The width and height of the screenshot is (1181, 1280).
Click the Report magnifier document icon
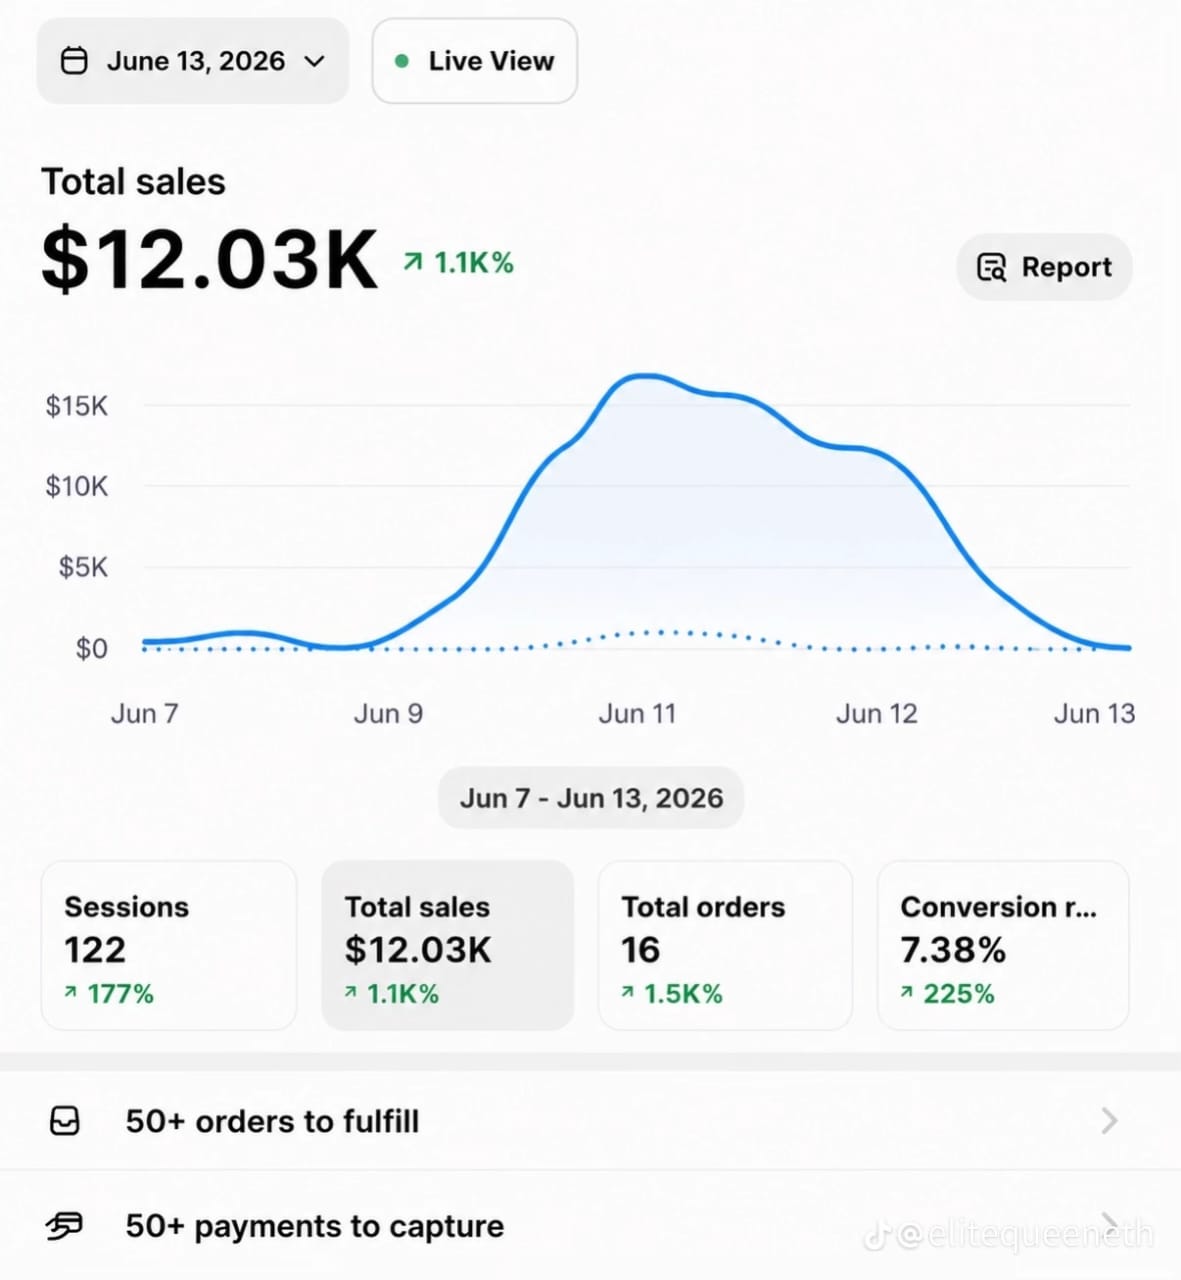pyautogui.click(x=991, y=267)
